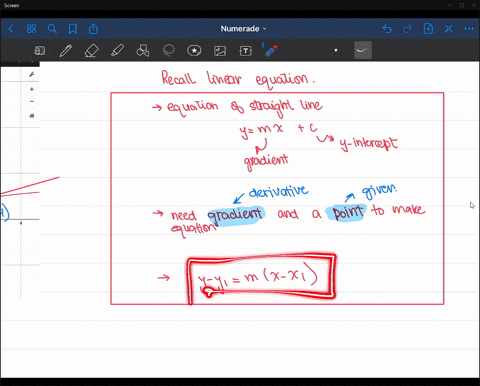480x386 pixels.
Task: Open graph settings wrench icon
Action: point(32,74)
